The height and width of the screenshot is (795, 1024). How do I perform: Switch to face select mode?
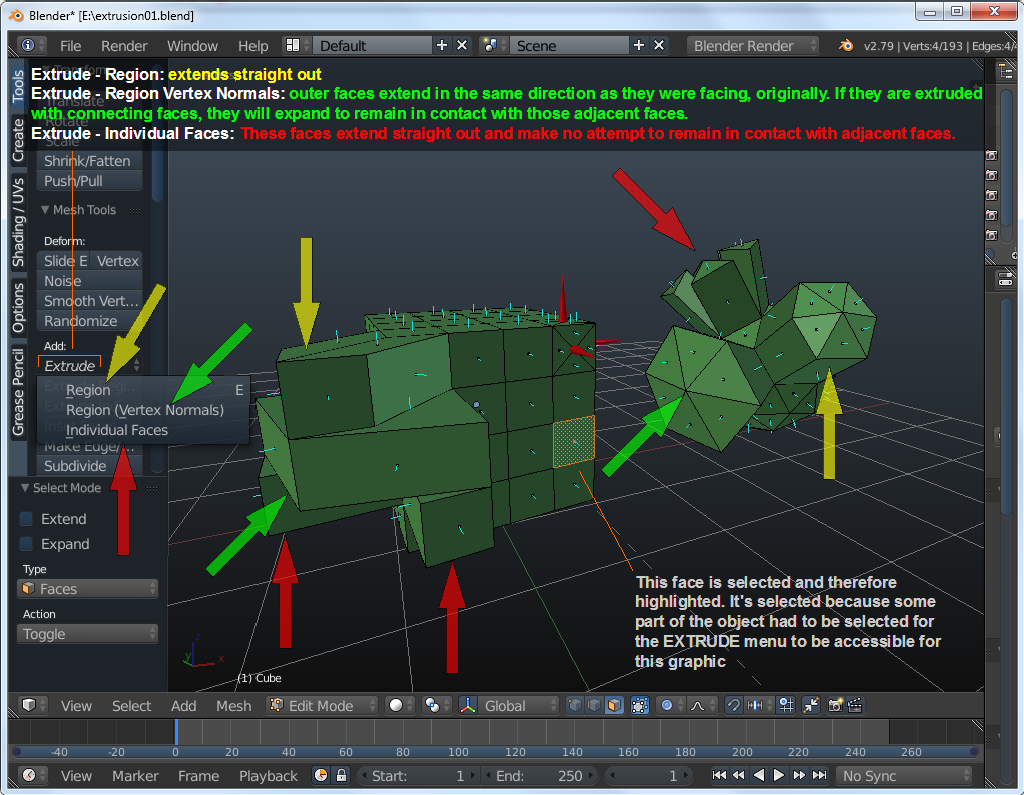point(615,705)
